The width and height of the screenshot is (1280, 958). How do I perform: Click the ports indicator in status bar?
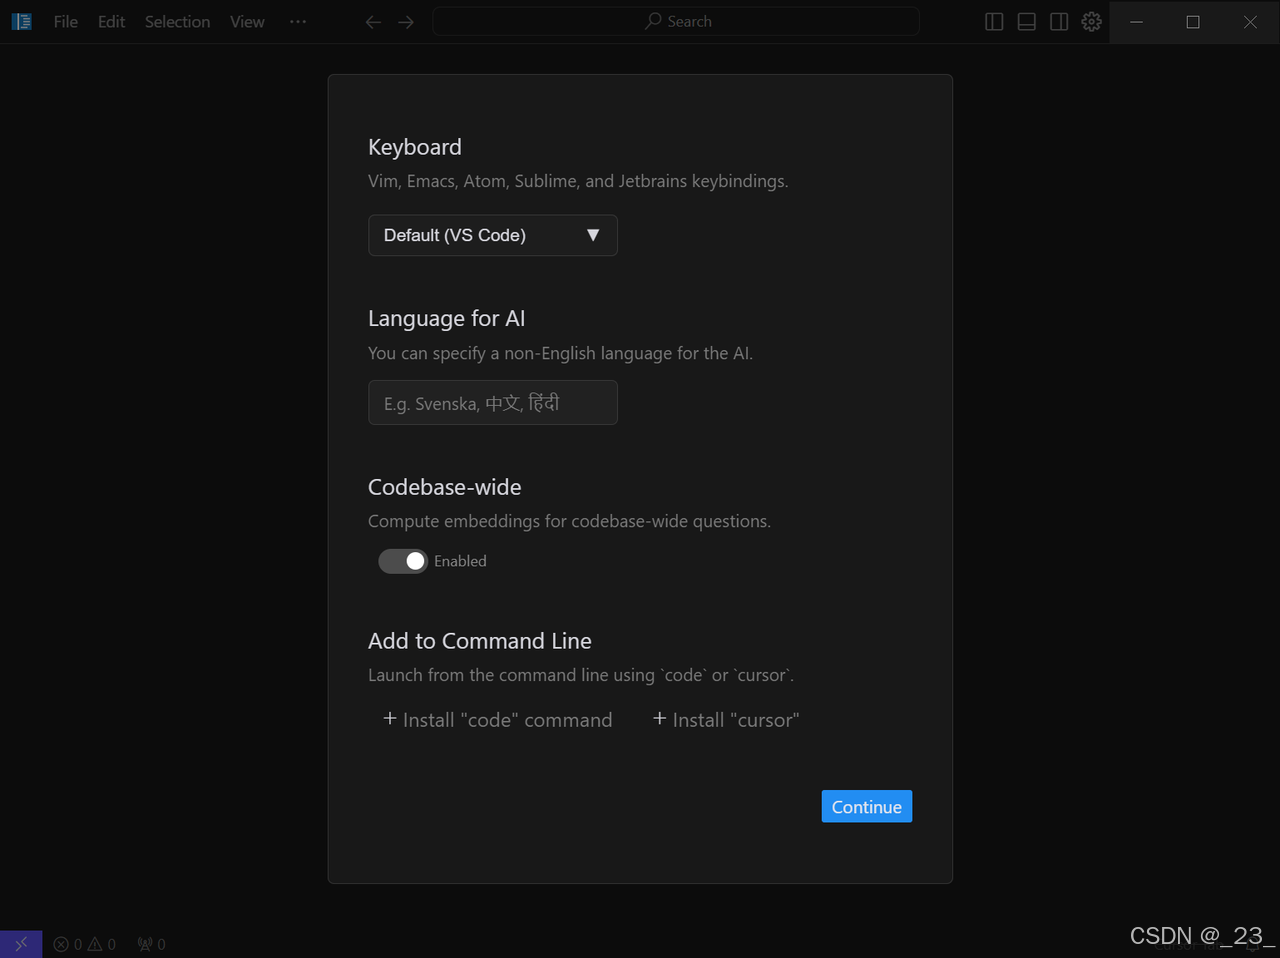tap(152, 944)
